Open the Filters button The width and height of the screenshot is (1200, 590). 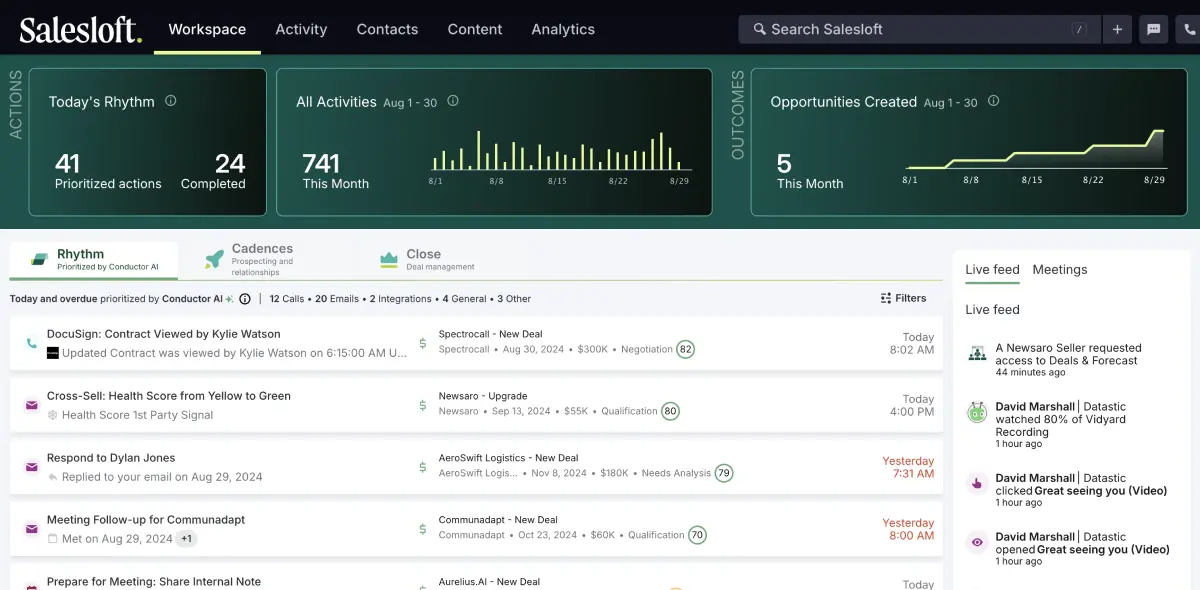point(903,298)
